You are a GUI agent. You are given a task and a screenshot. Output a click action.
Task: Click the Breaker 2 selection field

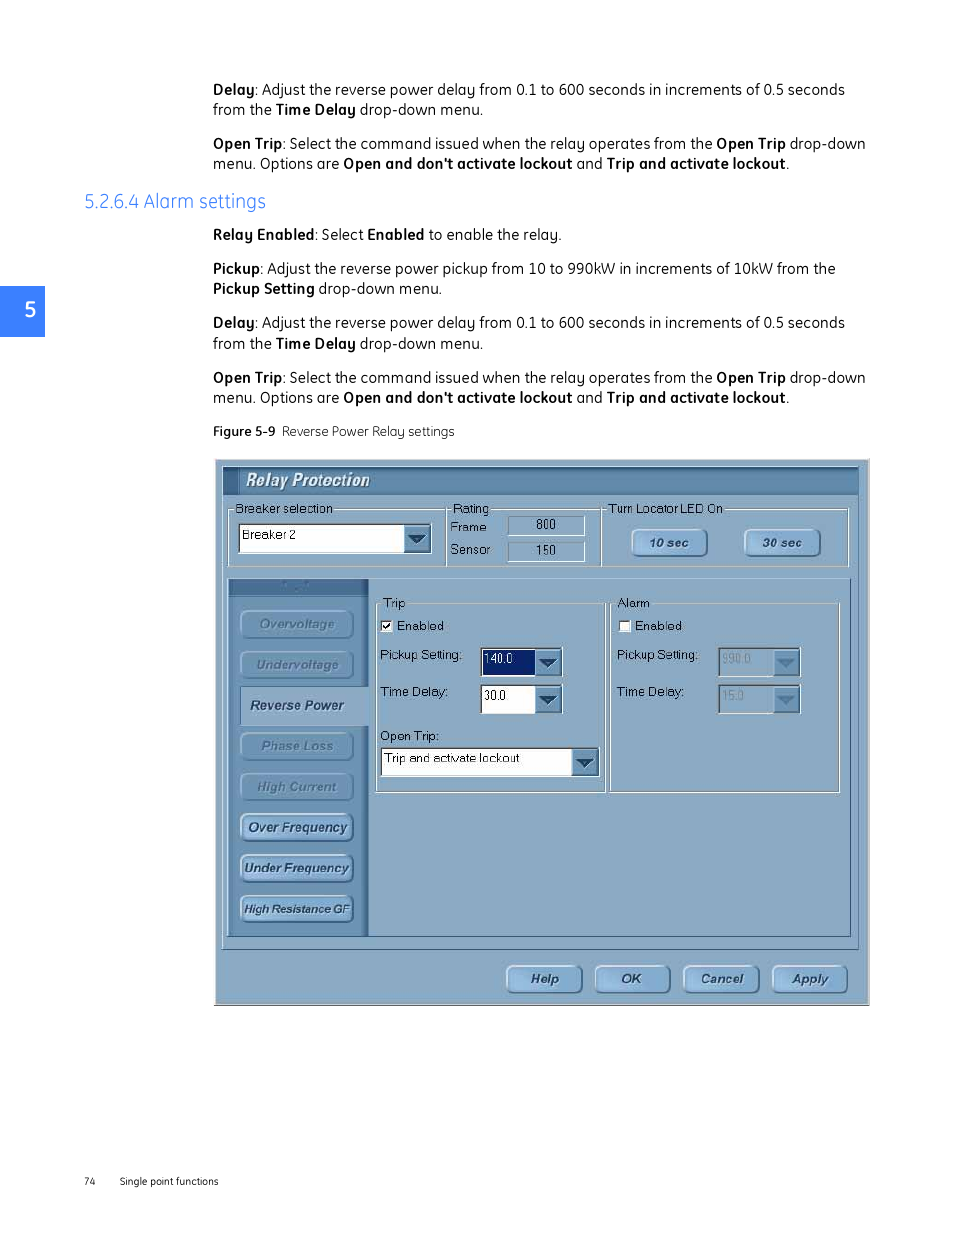(321, 538)
